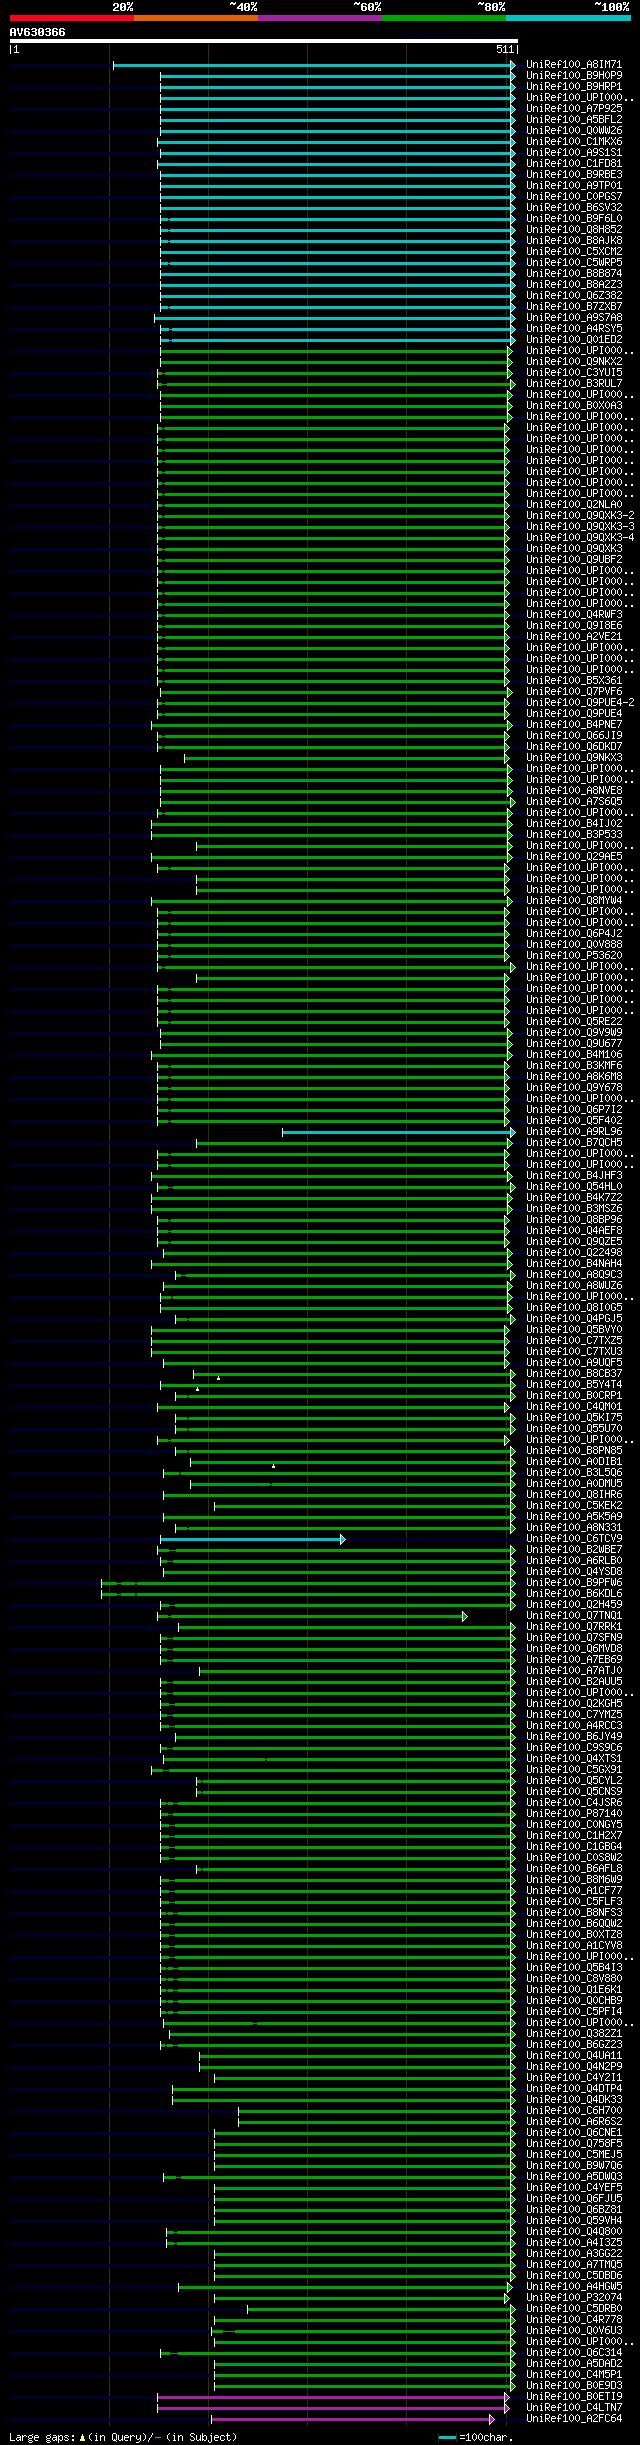
Task: Click the purple ~60% identity legend bar
Action: pyautogui.click(x=319, y=18)
